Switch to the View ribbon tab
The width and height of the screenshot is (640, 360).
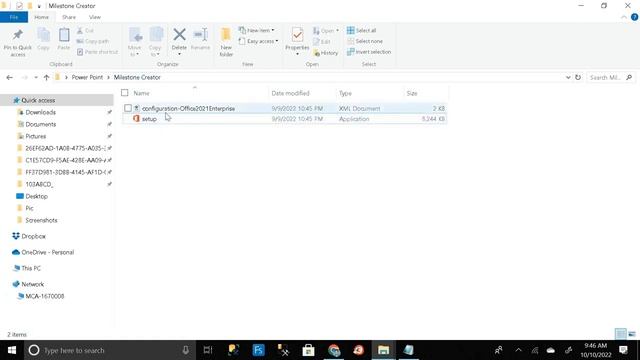coord(95,17)
